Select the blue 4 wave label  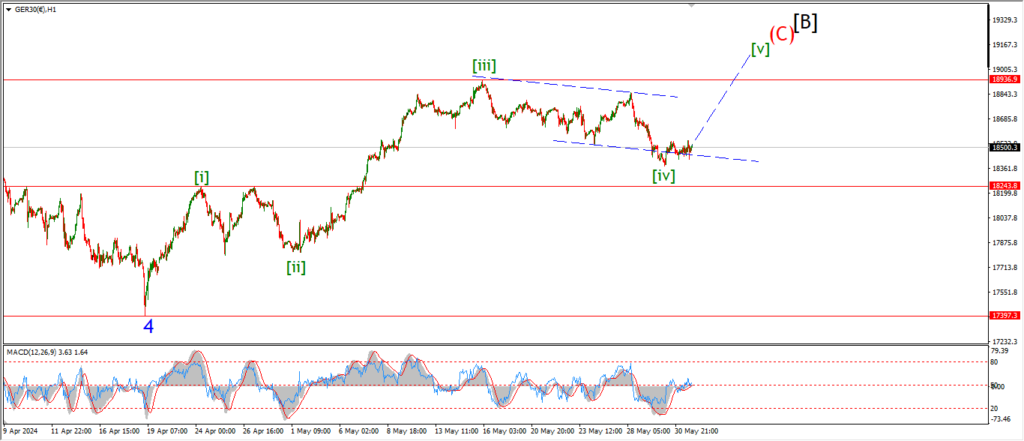pos(148,326)
